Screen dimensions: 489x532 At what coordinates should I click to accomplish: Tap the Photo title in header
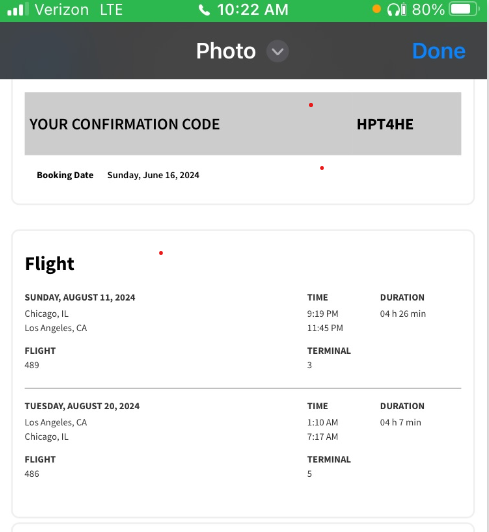click(x=226, y=51)
